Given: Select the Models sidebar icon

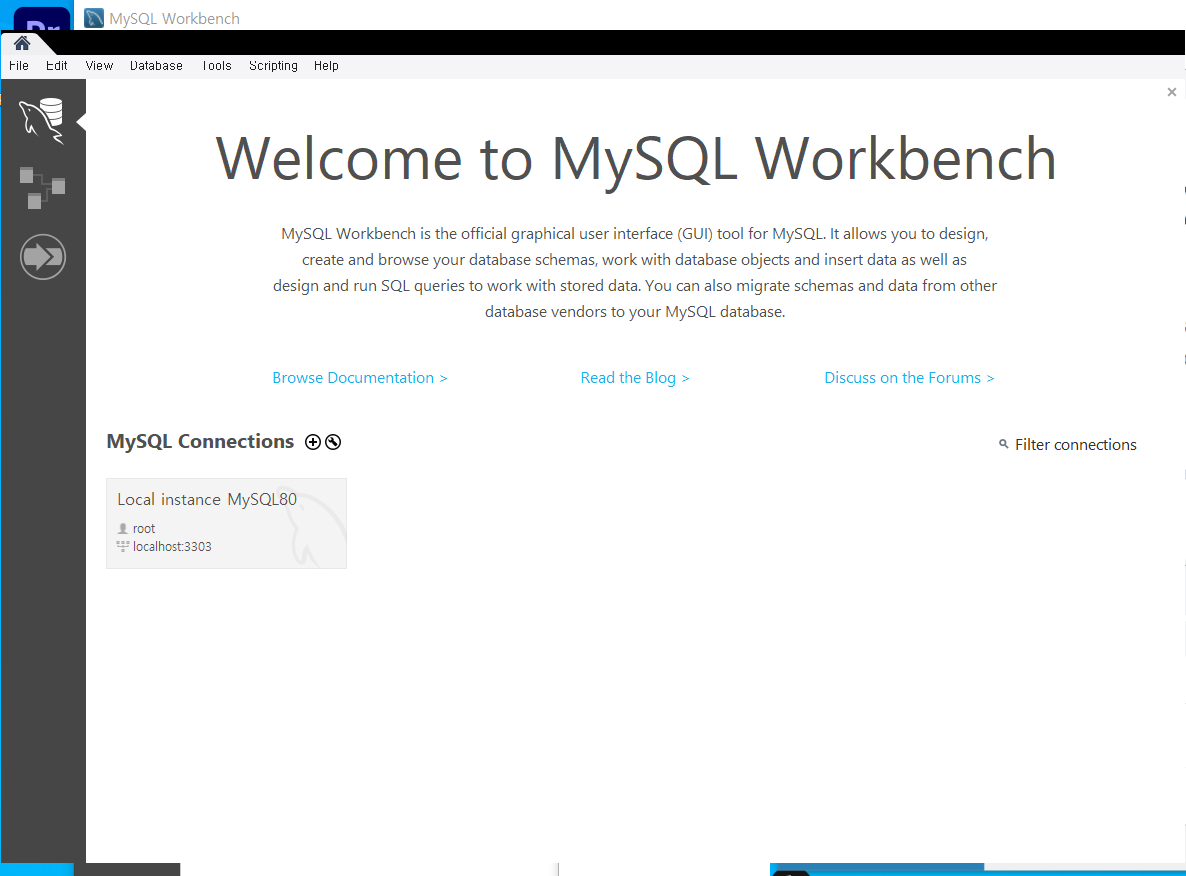Looking at the screenshot, I should [42, 188].
